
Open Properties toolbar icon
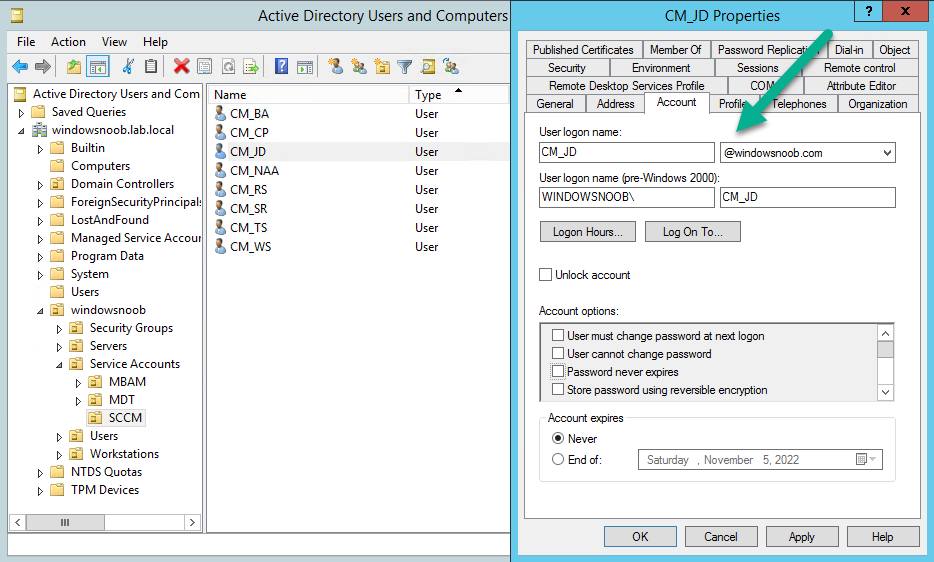click(204, 66)
